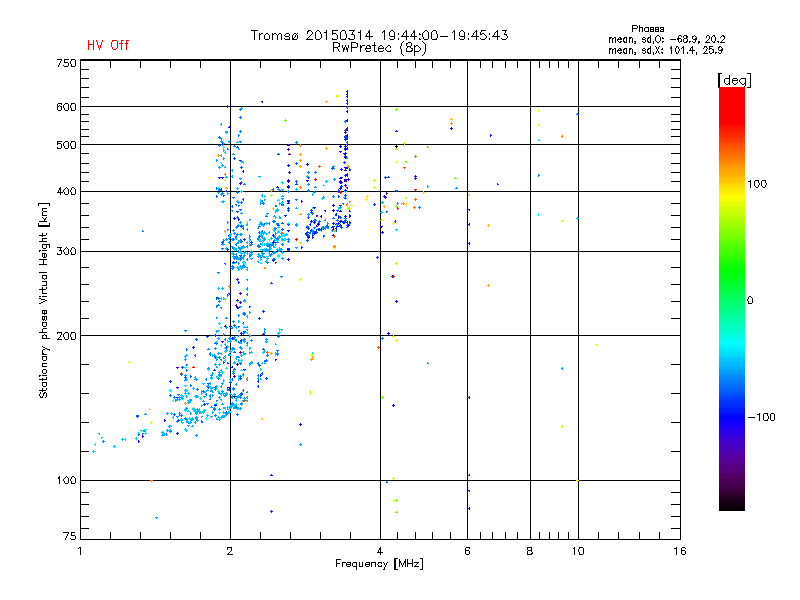Screen dimensions: 800x600
Task: Click the x-axis label '16'
Action: (680, 551)
